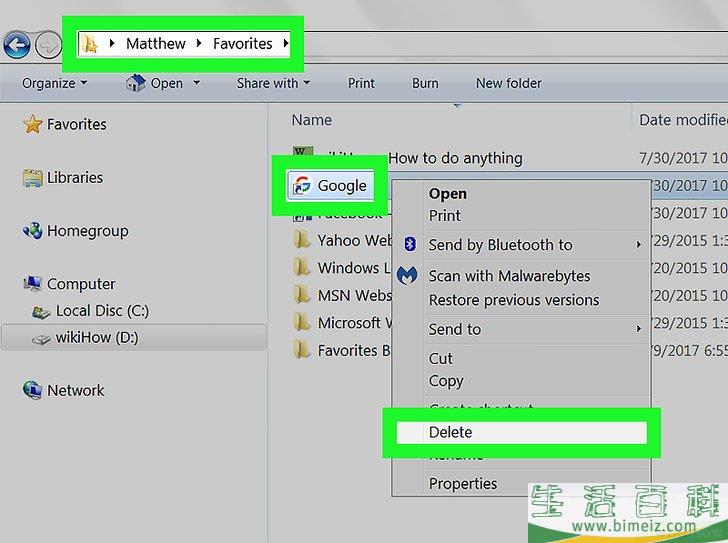Expand the arrow before Matthew in address bar
Screen dimensions: 728x543
[112, 43]
